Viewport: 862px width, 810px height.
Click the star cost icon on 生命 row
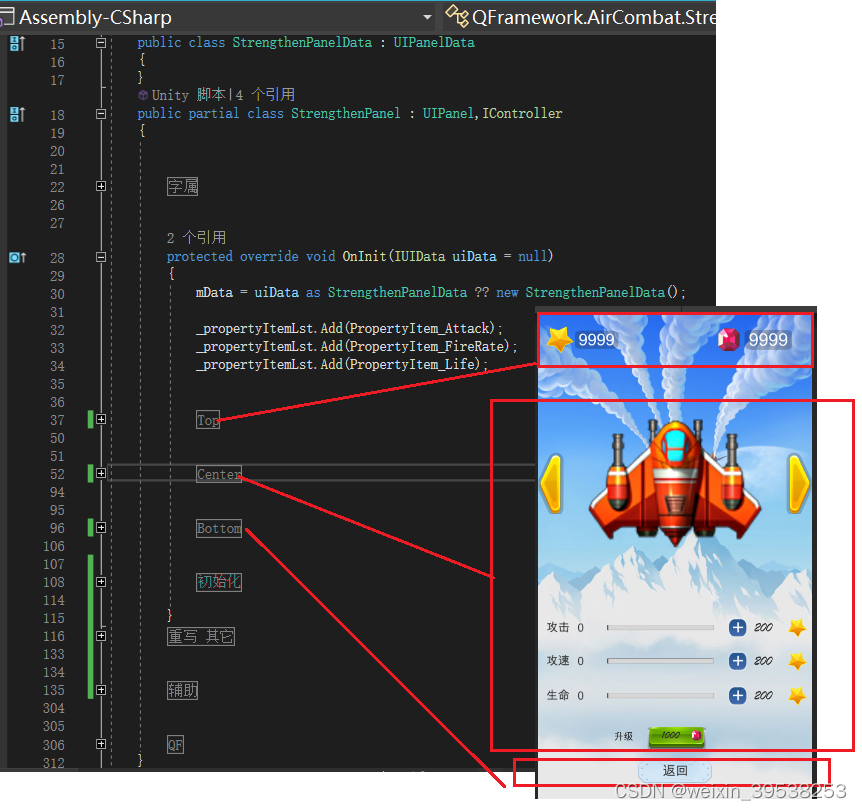pyautogui.click(x=797, y=696)
